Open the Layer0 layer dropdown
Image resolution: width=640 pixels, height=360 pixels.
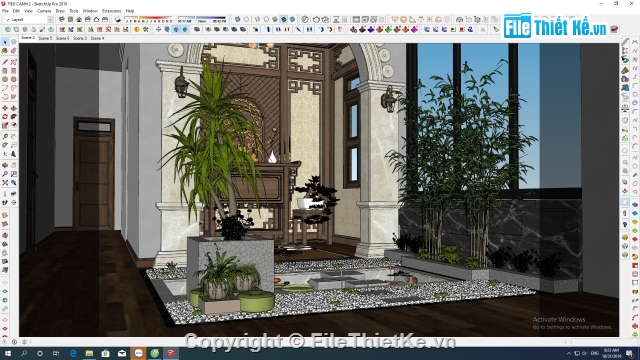click(x=29, y=19)
